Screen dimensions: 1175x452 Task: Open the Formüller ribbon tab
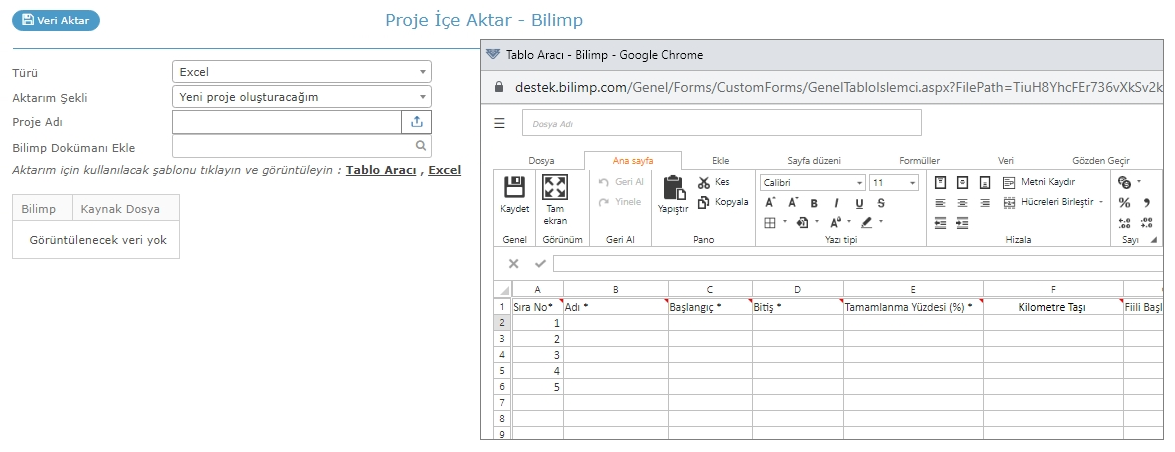point(919,160)
